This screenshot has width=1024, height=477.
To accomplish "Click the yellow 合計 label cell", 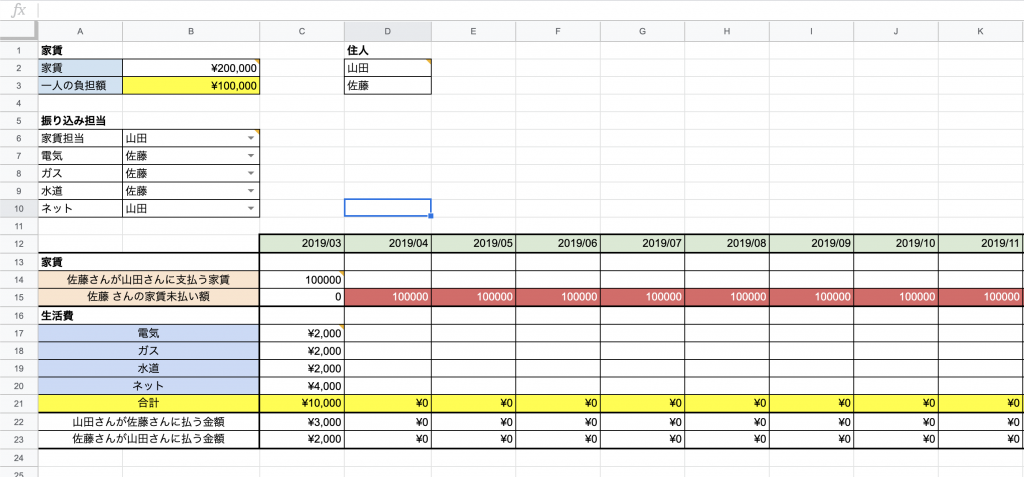I will coord(149,403).
